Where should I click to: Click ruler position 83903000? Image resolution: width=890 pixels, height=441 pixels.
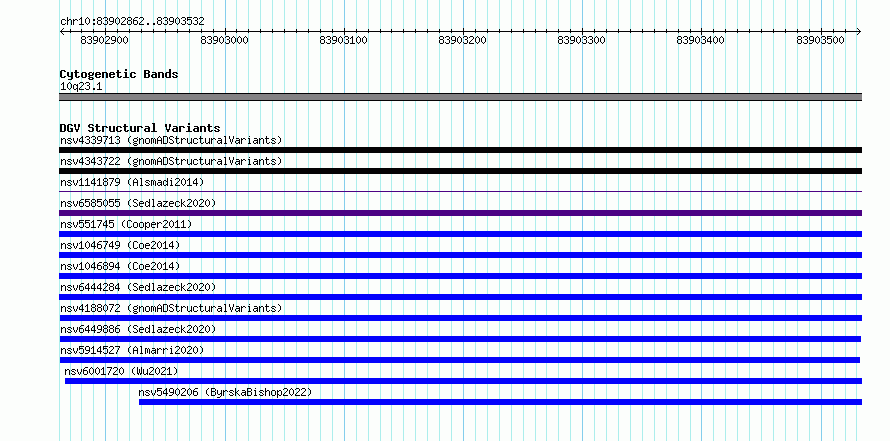[x=224, y=40]
